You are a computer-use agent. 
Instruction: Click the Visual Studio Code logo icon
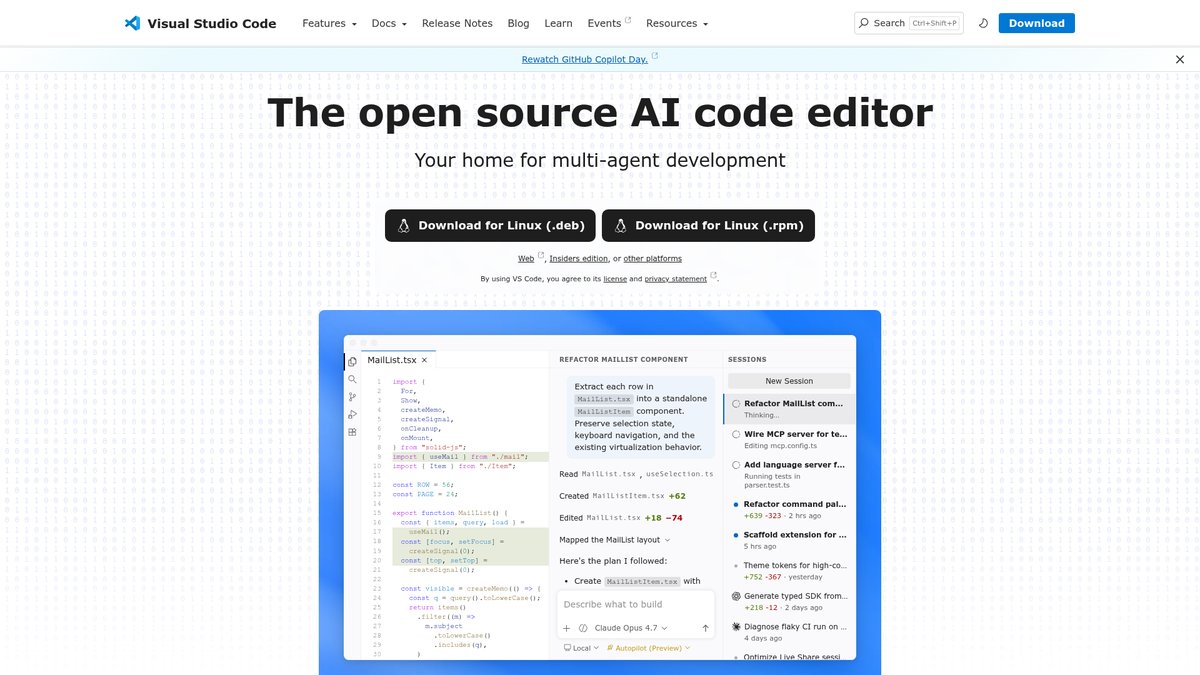pyautogui.click(x=132, y=23)
